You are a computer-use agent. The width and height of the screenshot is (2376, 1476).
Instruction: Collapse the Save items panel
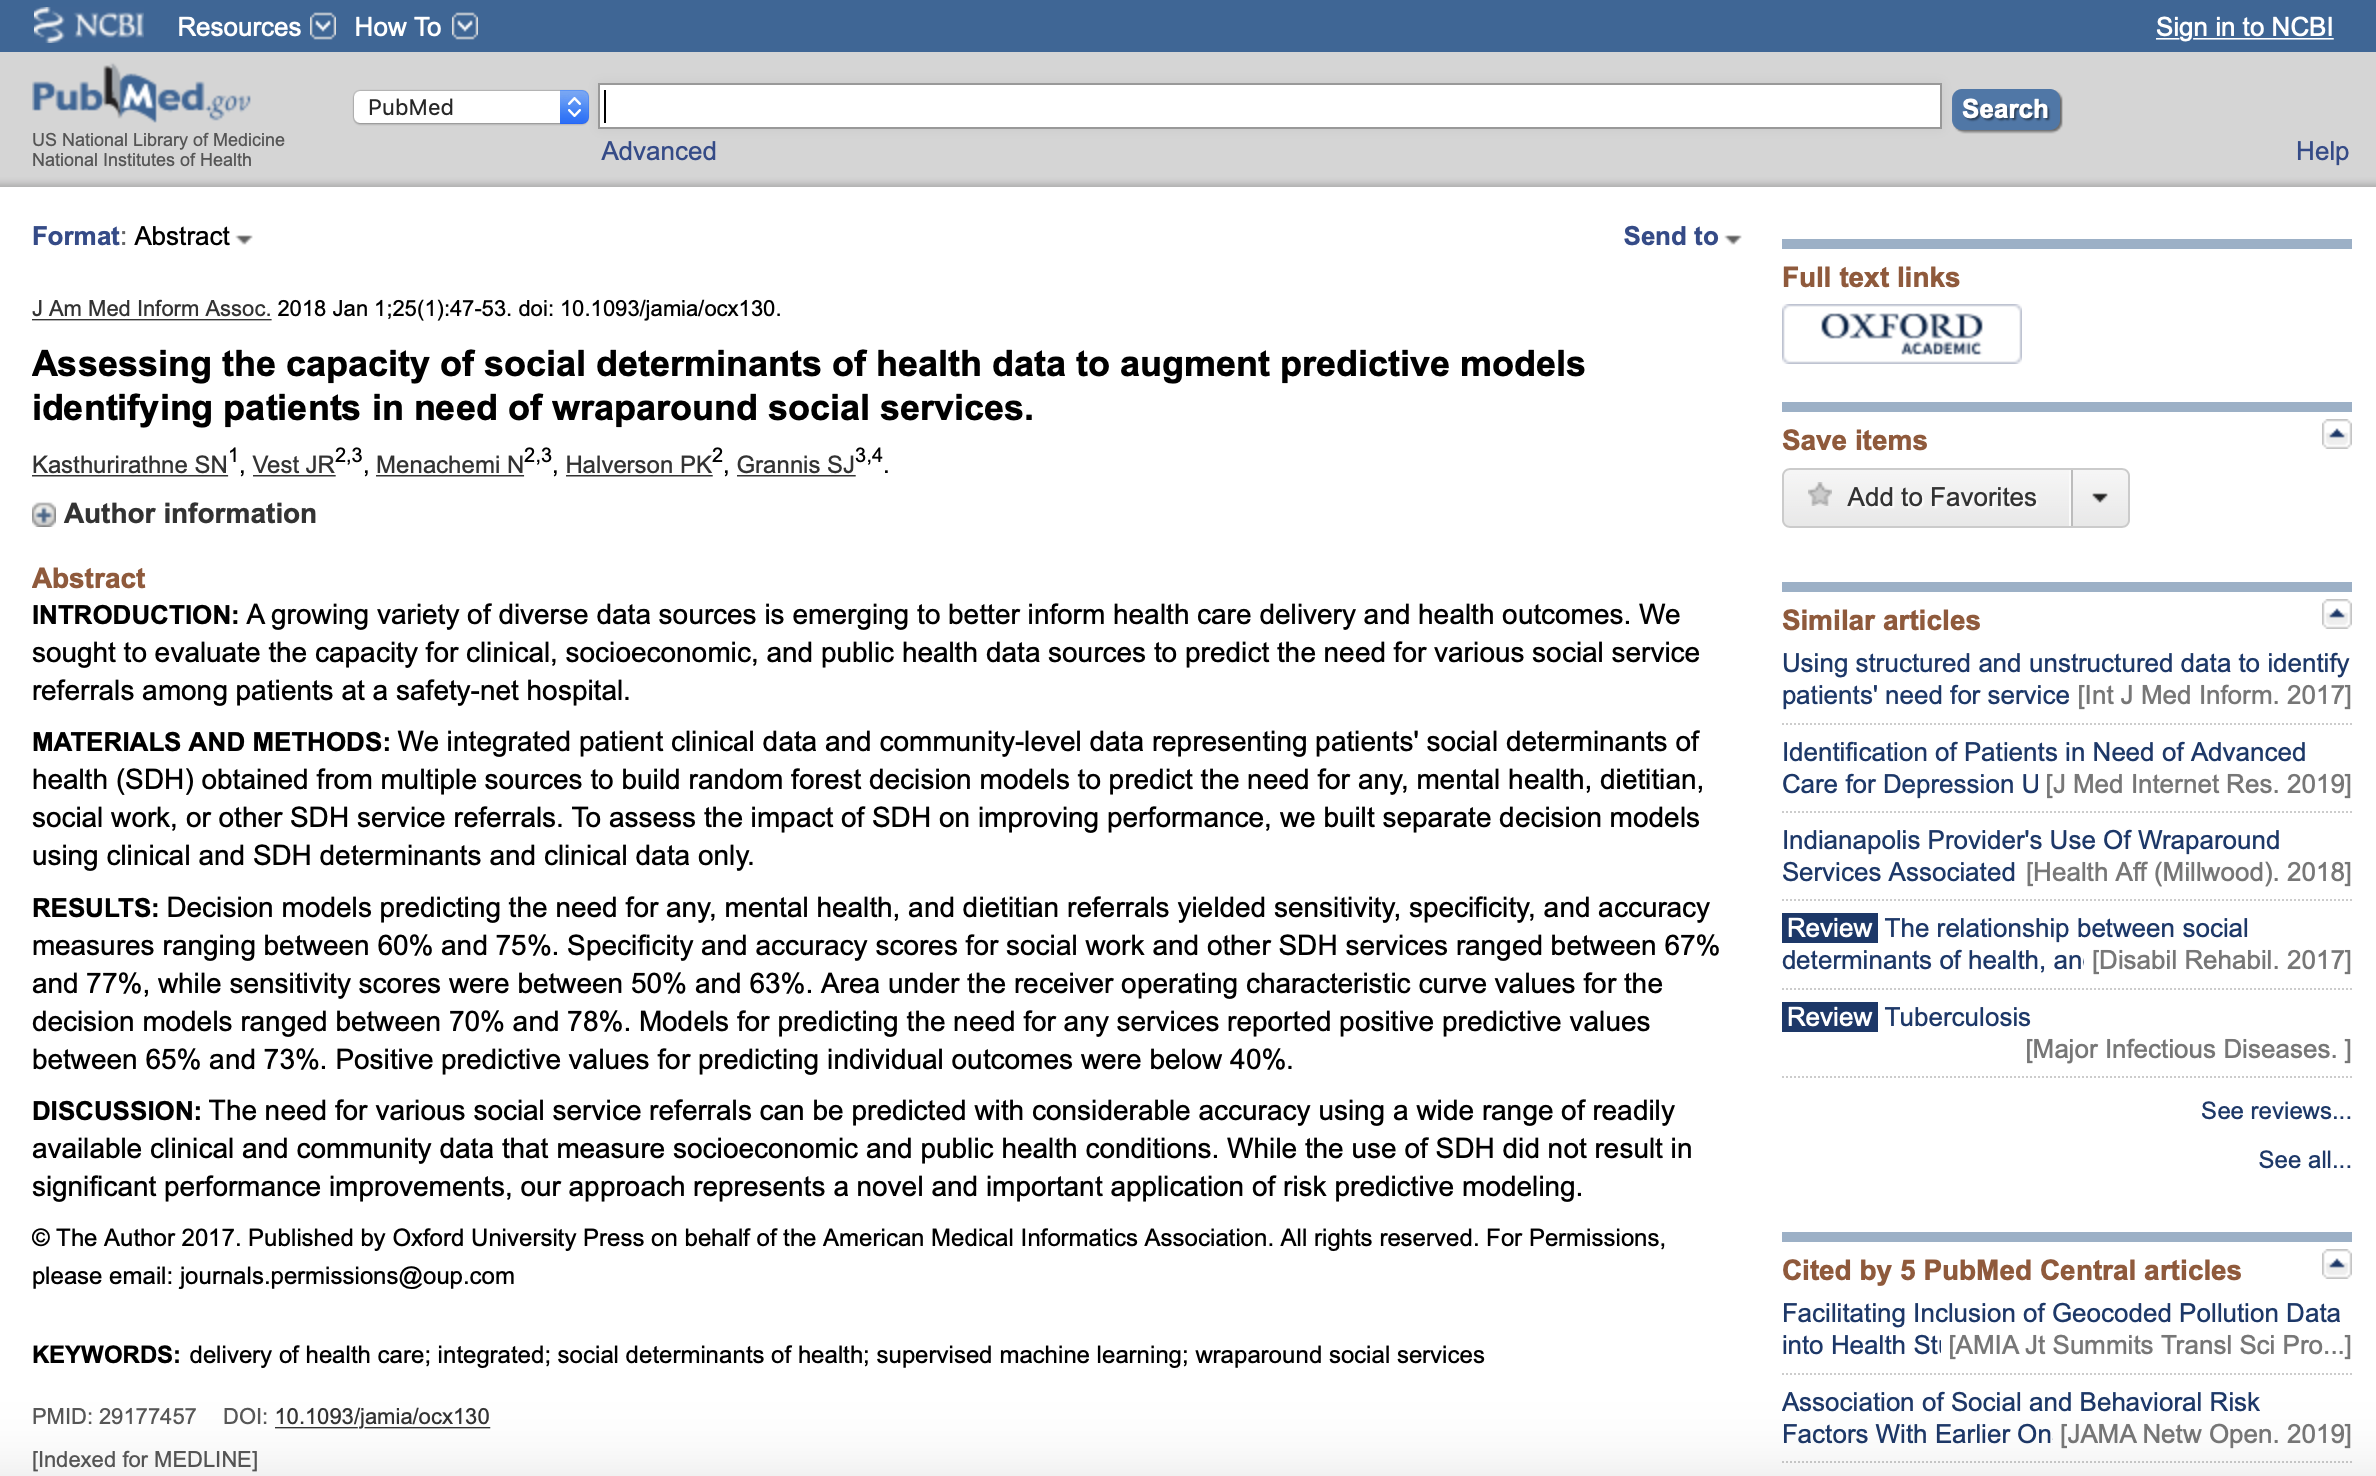tap(2336, 434)
